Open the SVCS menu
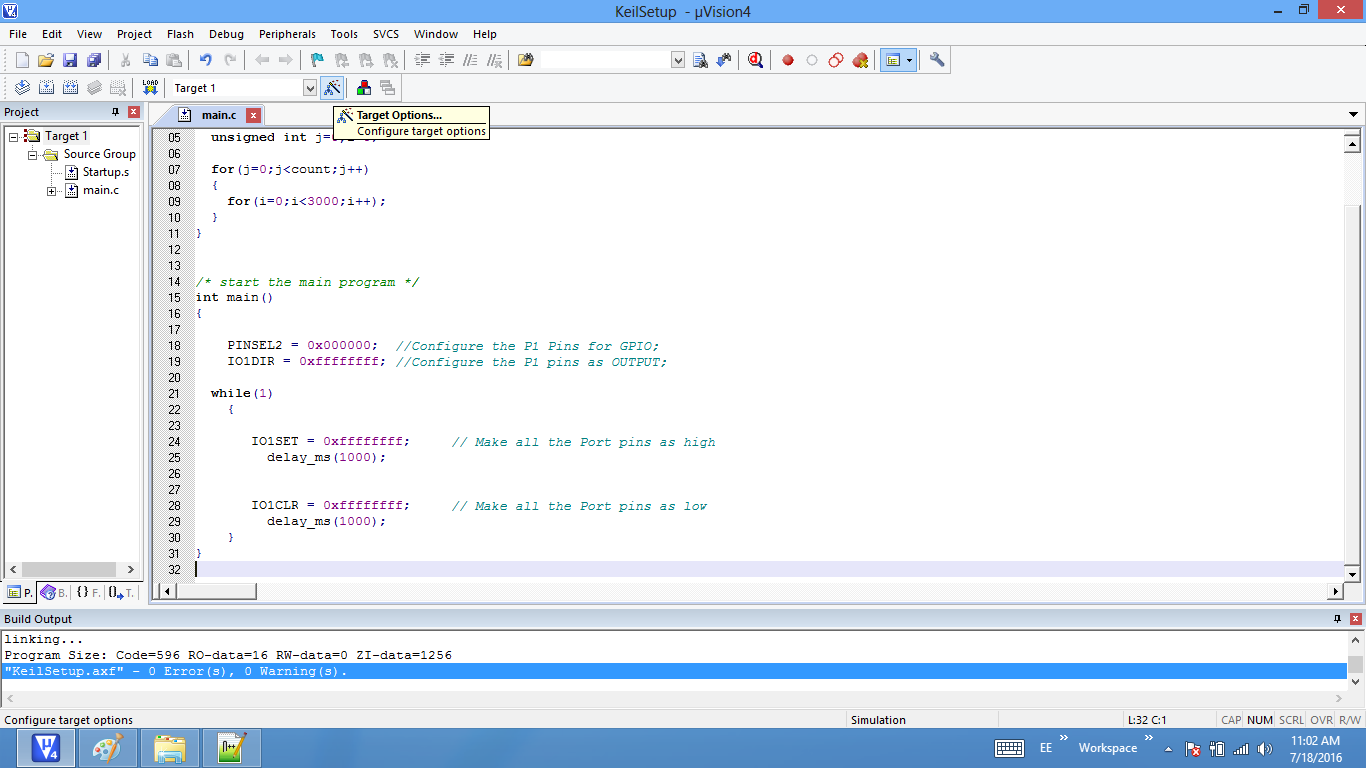 click(x=386, y=34)
